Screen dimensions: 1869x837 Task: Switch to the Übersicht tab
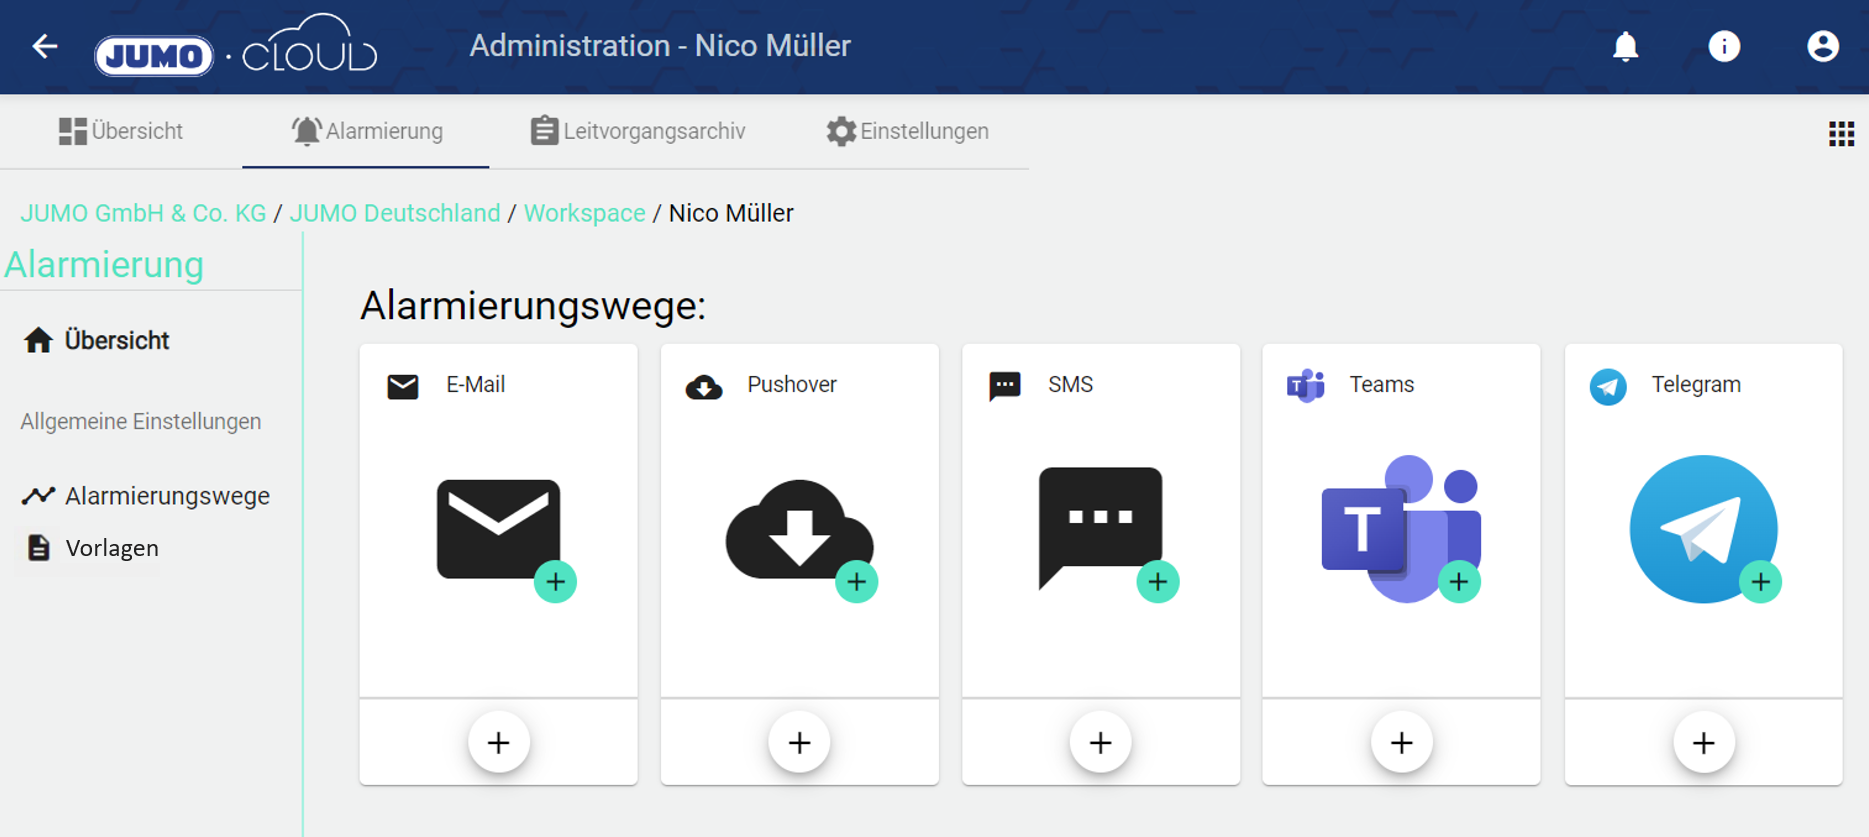click(x=121, y=132)
